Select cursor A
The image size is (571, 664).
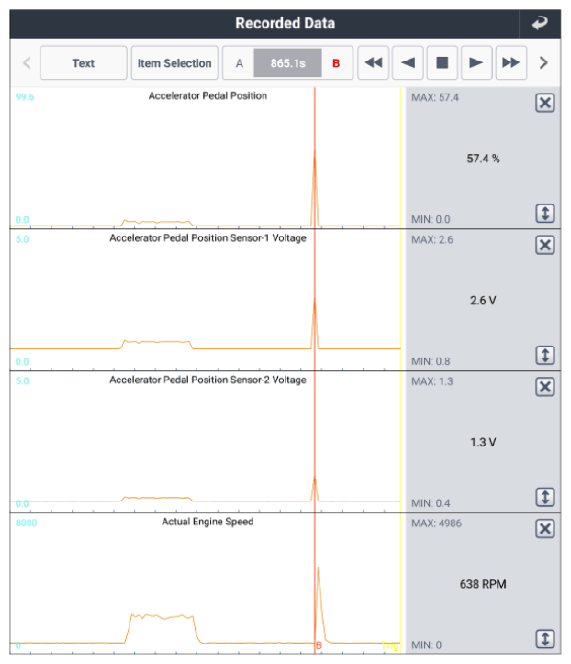[x=239, y=63]
